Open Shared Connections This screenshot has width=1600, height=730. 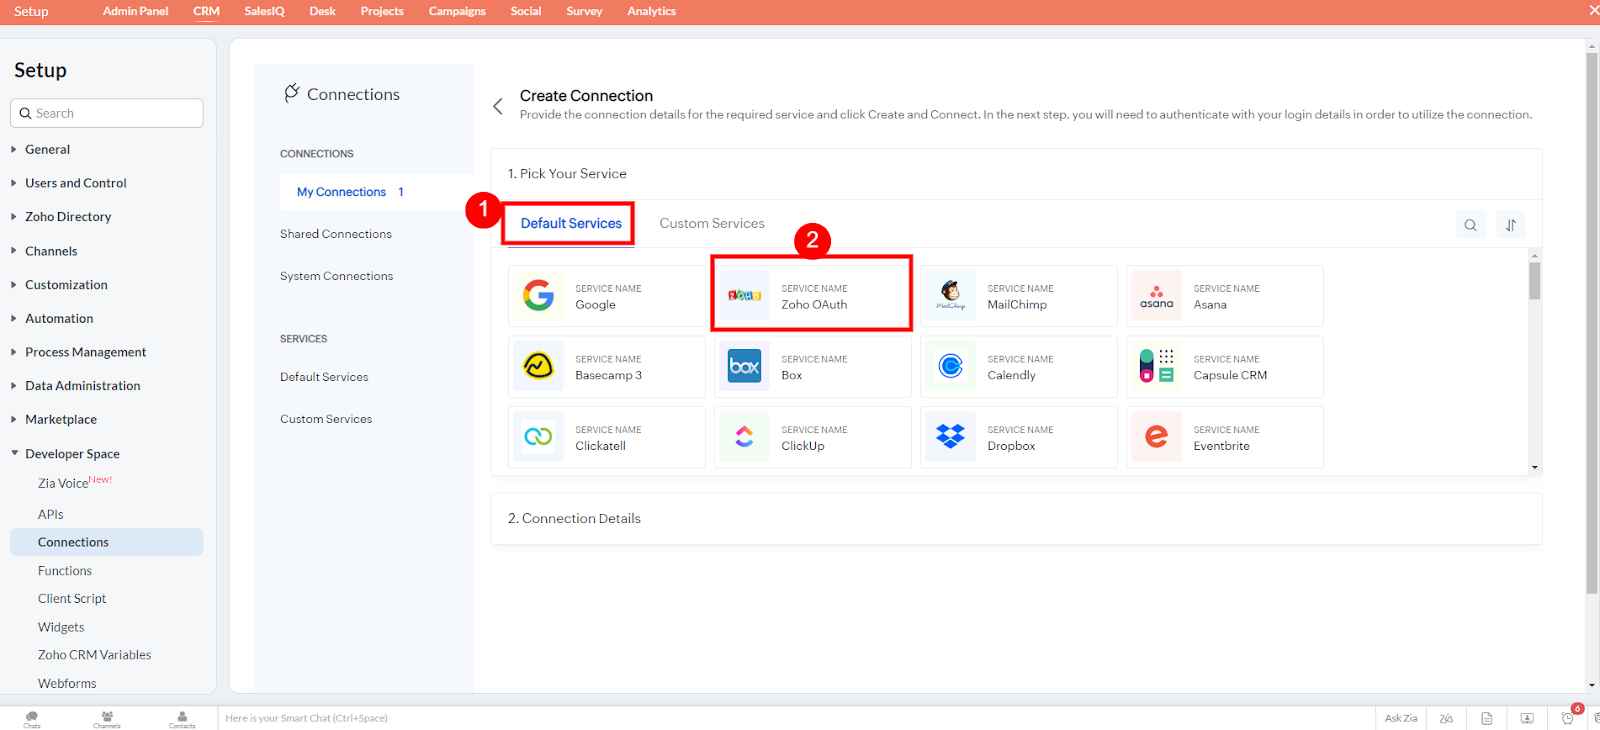pyautogui.click(x=336, y=234)
